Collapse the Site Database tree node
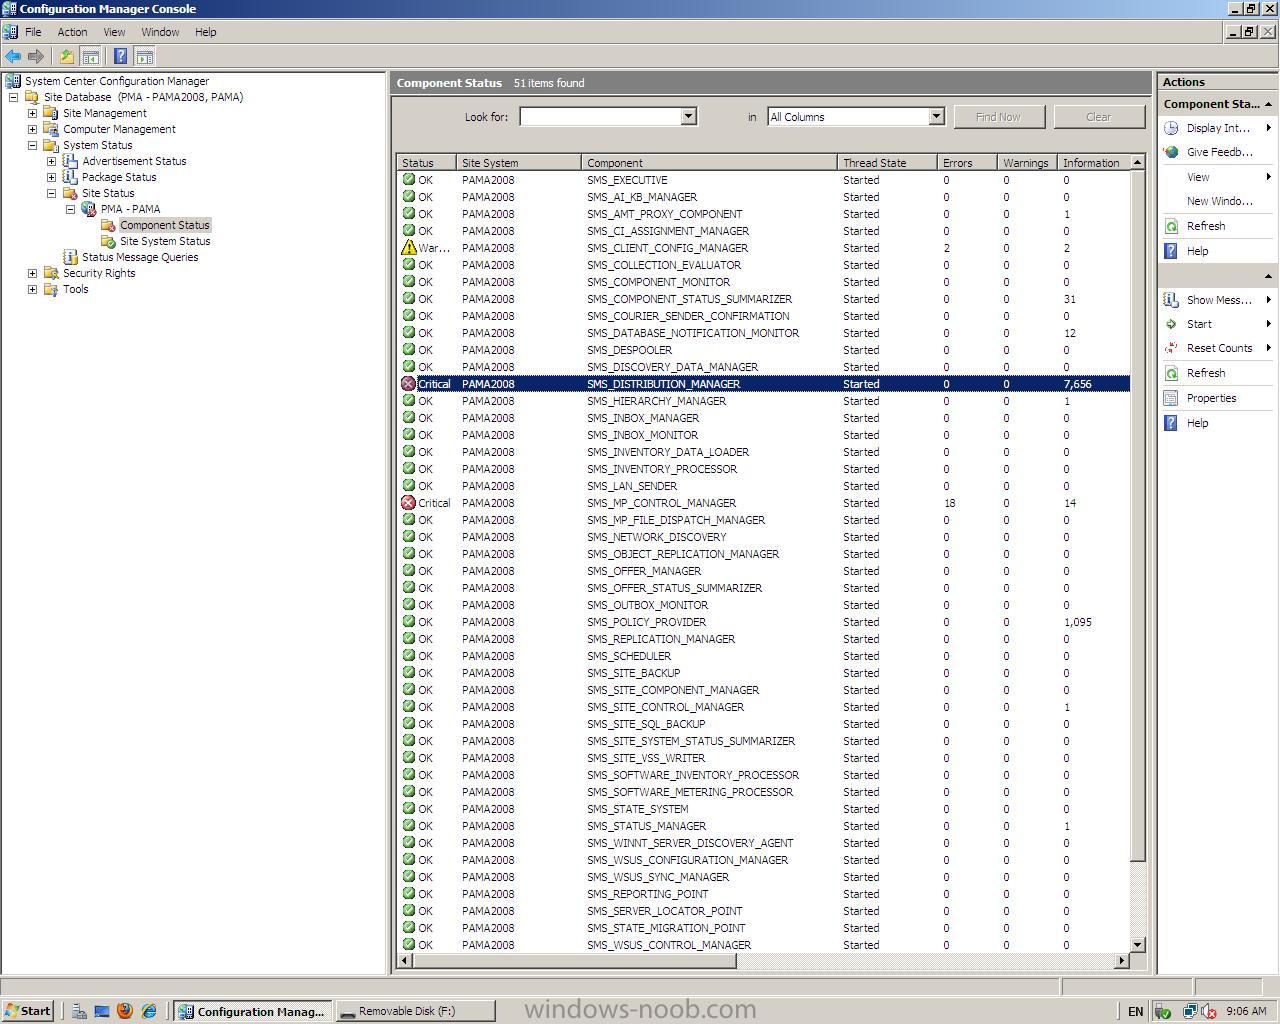This screenshot has height=1024, width=1280. 13,97
